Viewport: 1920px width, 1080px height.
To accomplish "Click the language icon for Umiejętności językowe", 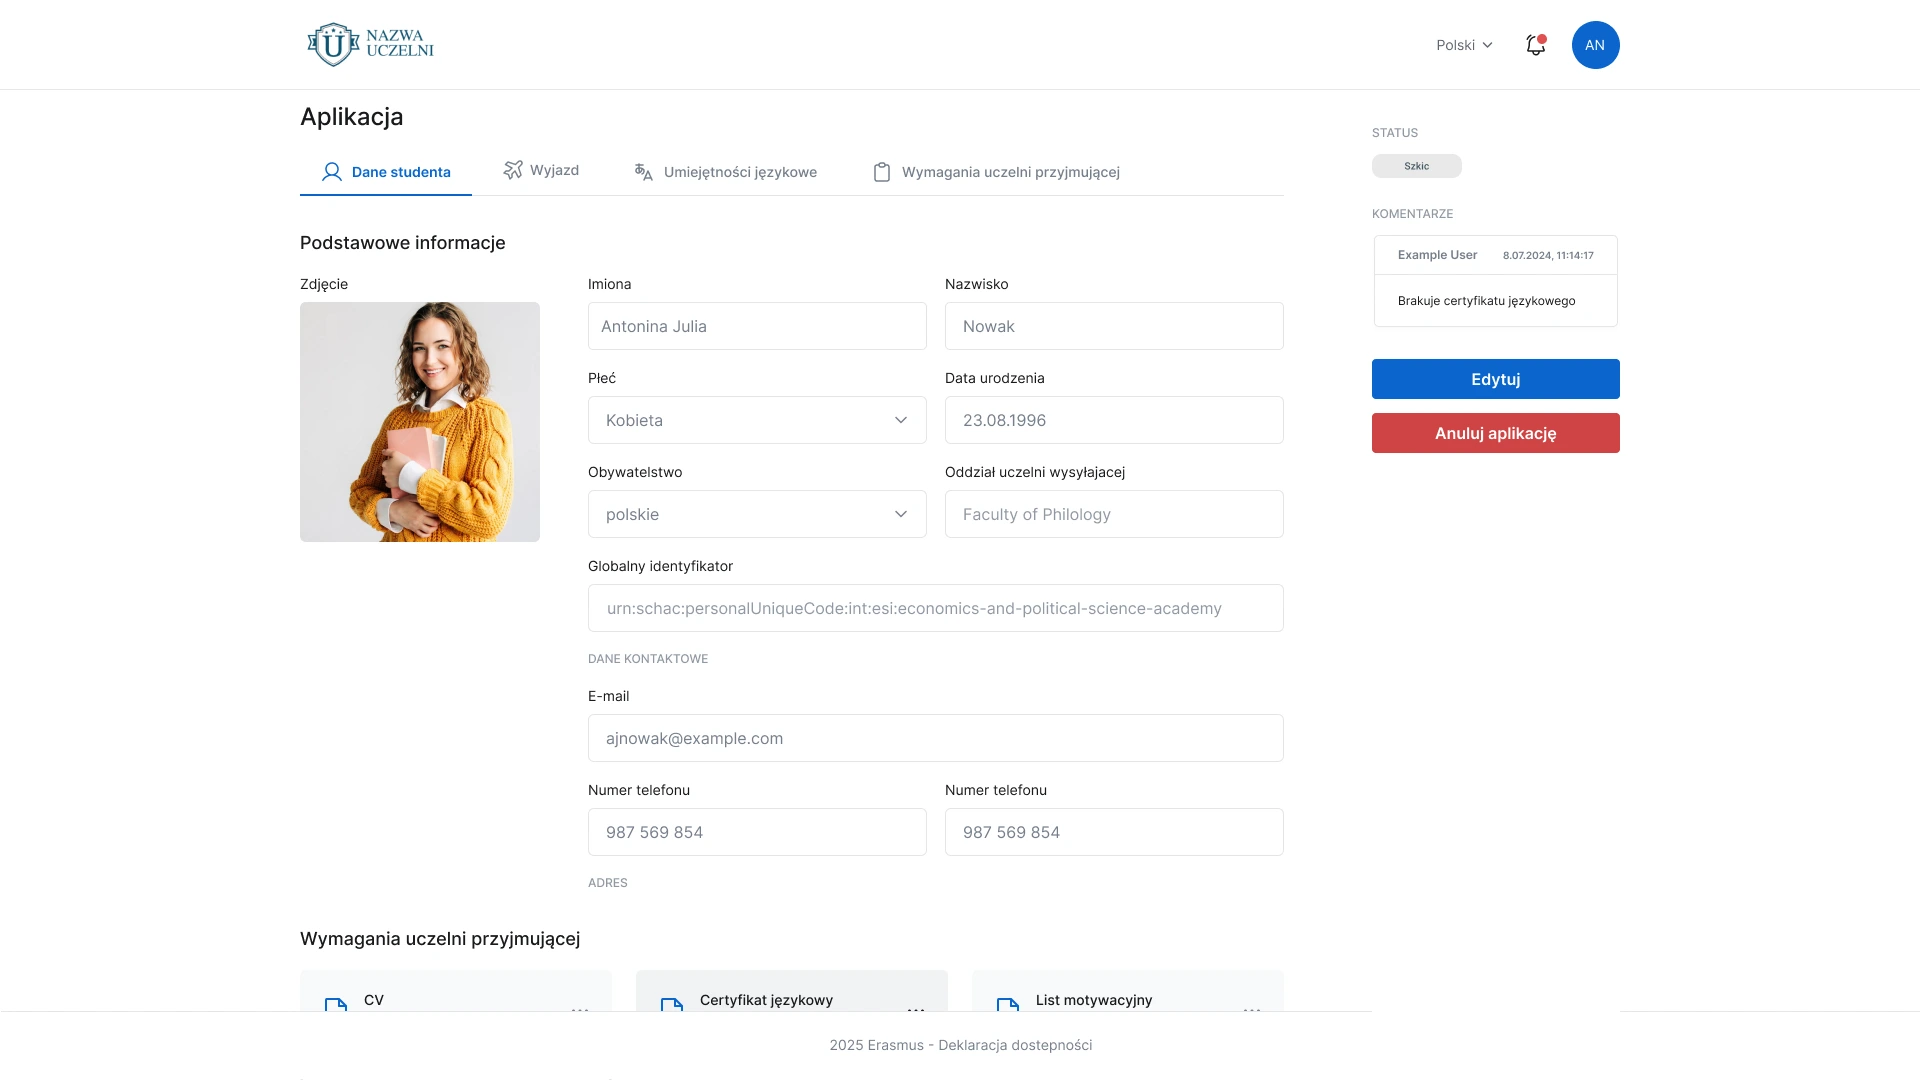I will point(643,171).
